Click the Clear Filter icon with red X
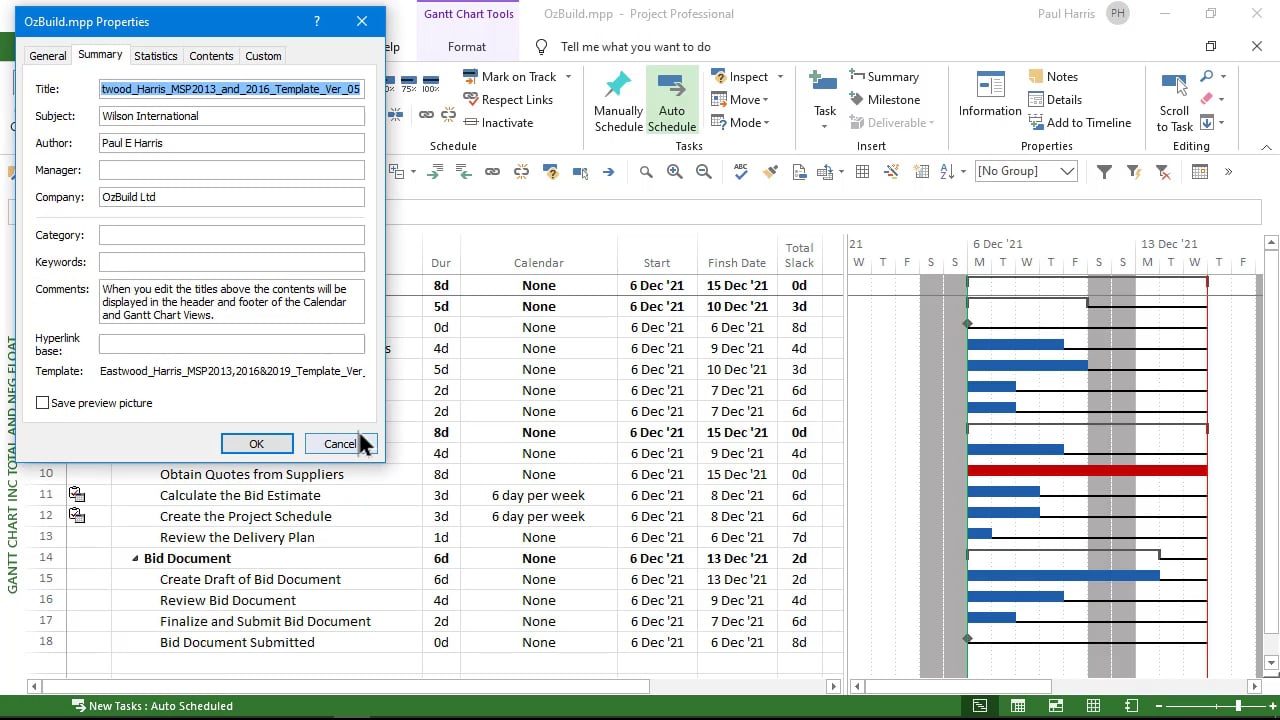The height and width of the screenshot is (720, 1280). point(1163,172)
